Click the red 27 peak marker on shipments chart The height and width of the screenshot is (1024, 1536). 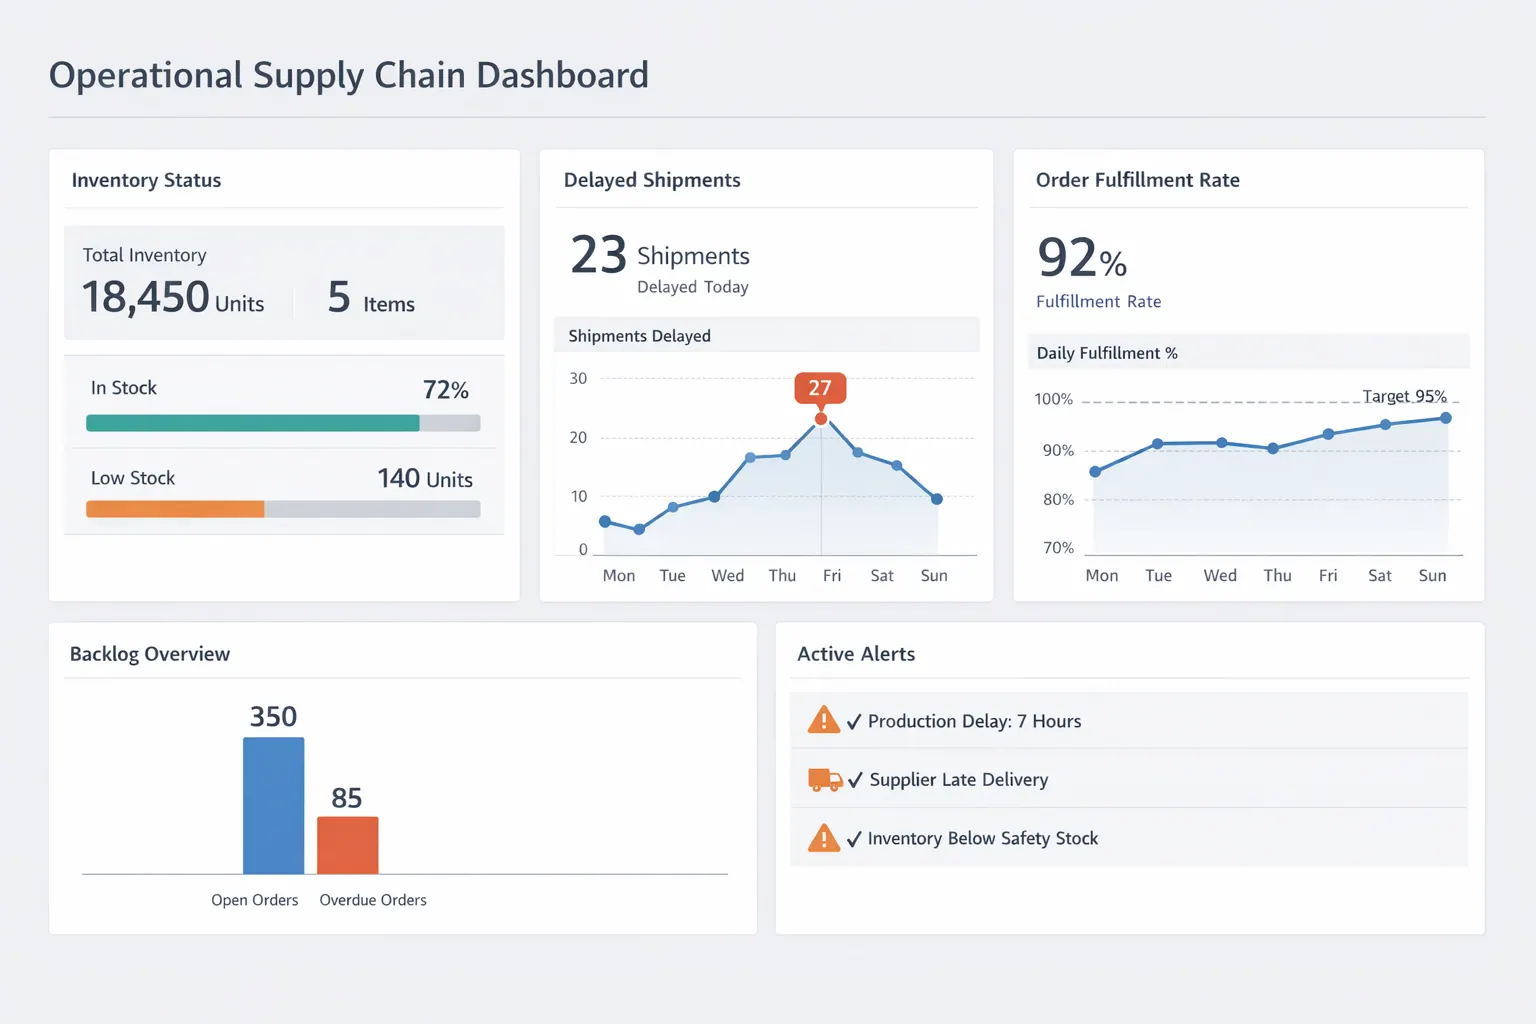(819, 388)
